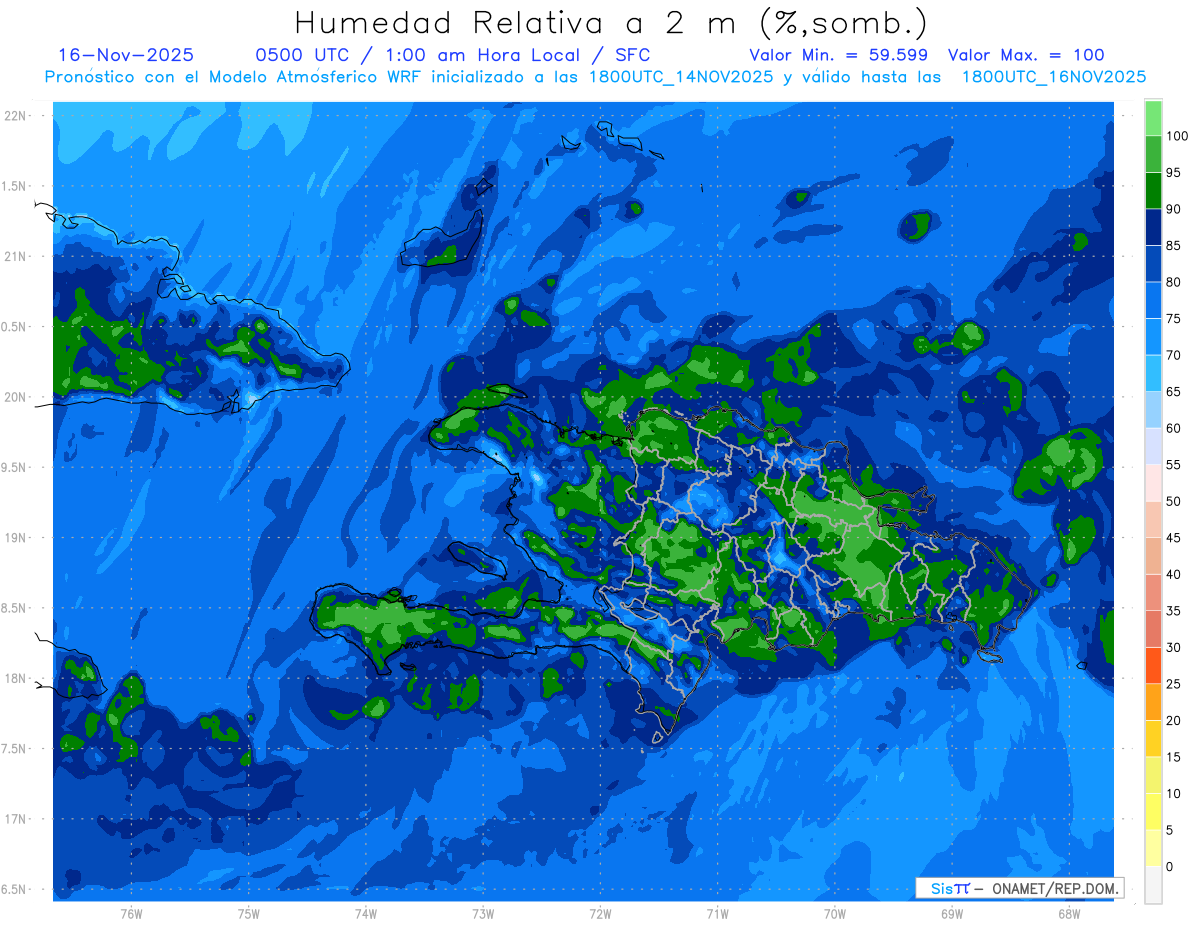Screen dimensions: 1200x927
Task: Select the dark green swatch between 90 and 95
Action: tap(1153, 190)
